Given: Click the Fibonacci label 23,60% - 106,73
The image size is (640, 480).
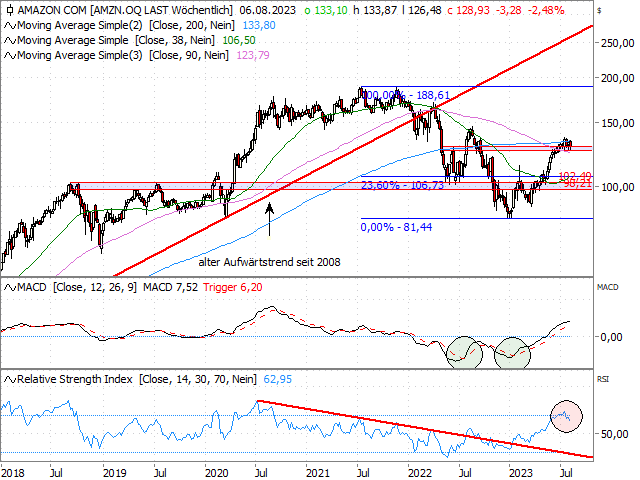Looking at the screenshot, I should tap(402, 185).
